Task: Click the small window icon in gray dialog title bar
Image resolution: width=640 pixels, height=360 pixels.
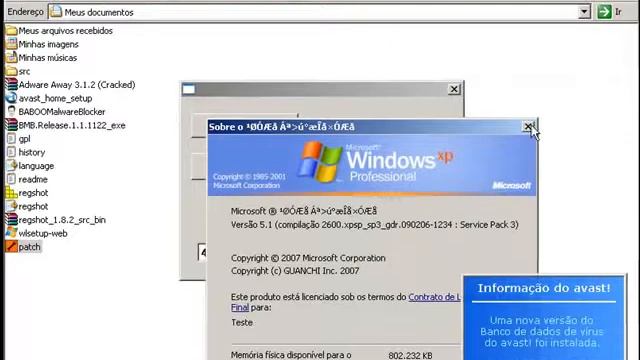Action: pyautogui.click(x=189, y=89)
